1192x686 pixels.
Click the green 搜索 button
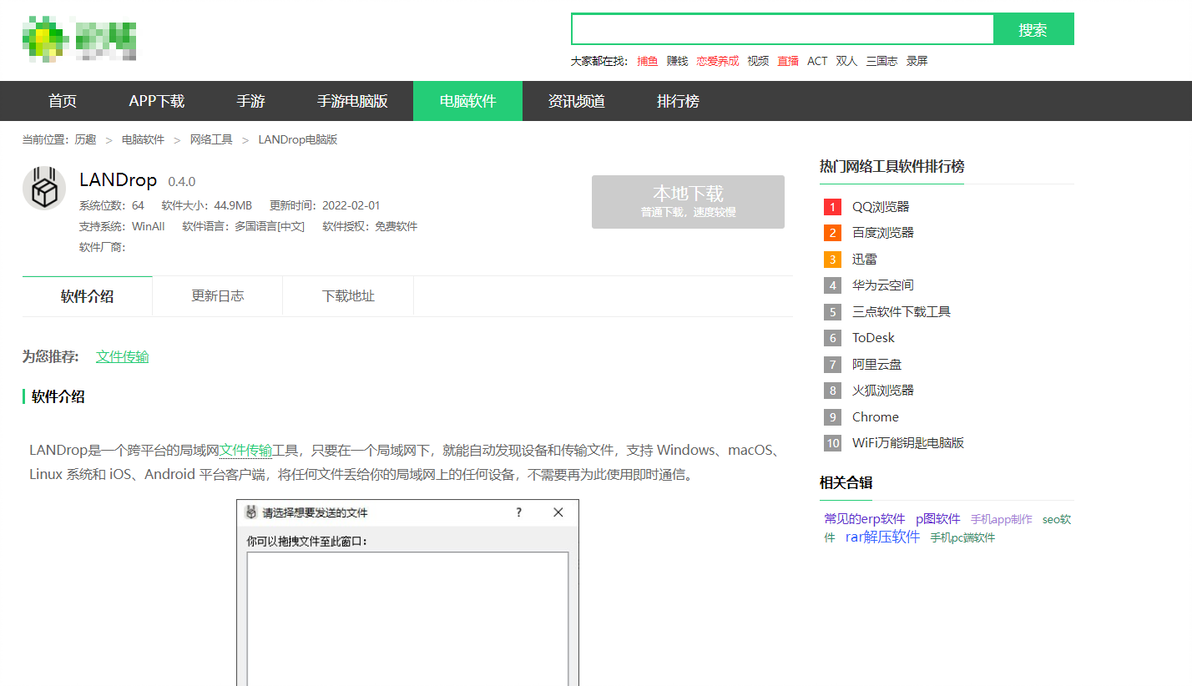click(x=1033, y=29)
